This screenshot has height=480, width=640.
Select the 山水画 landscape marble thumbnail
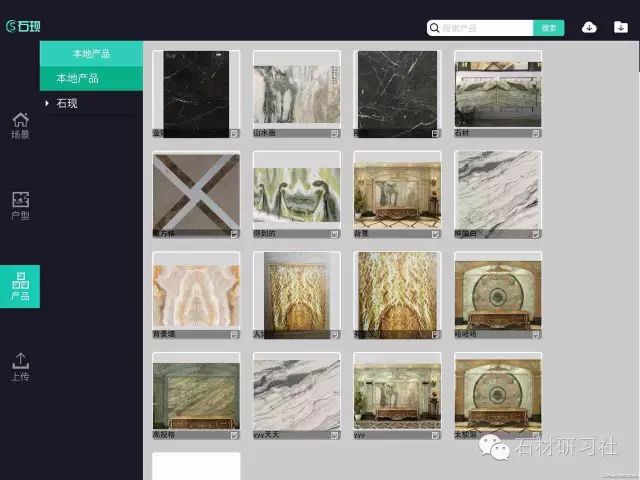[297, 94]
